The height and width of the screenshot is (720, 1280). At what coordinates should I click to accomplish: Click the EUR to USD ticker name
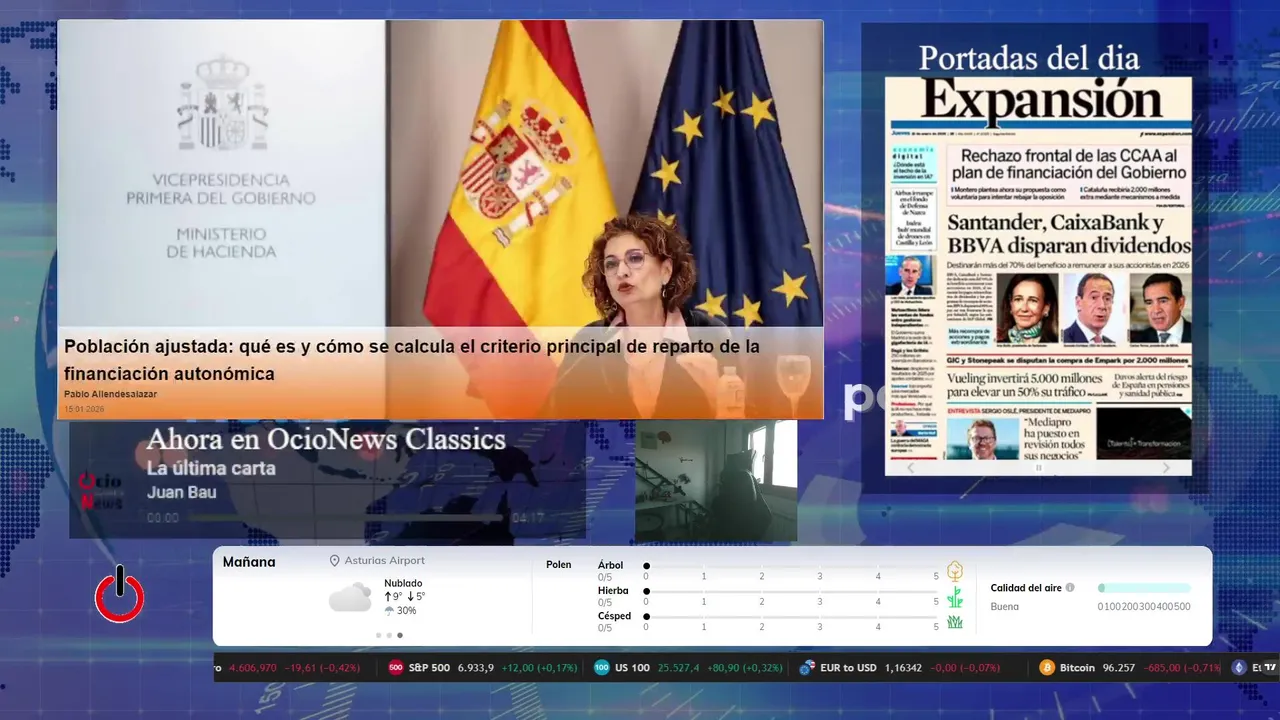coord(848,667)
